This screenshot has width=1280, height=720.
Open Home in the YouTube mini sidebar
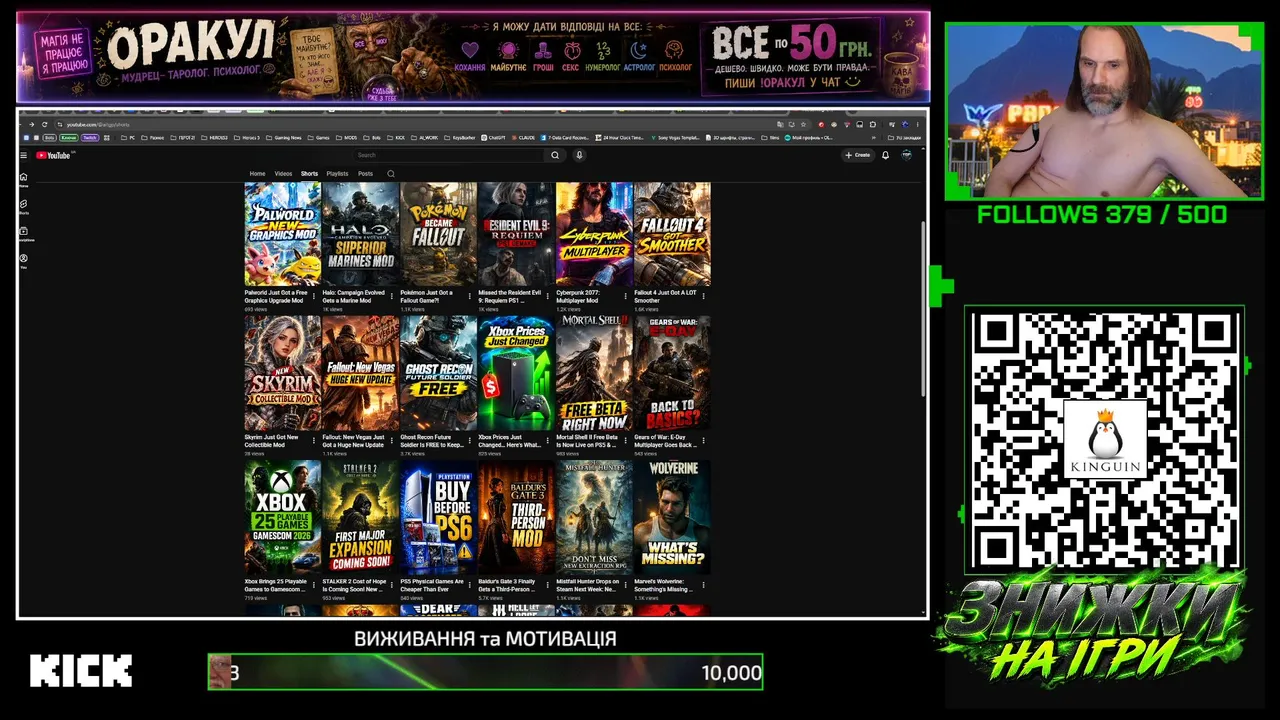(x=24, y=179)
